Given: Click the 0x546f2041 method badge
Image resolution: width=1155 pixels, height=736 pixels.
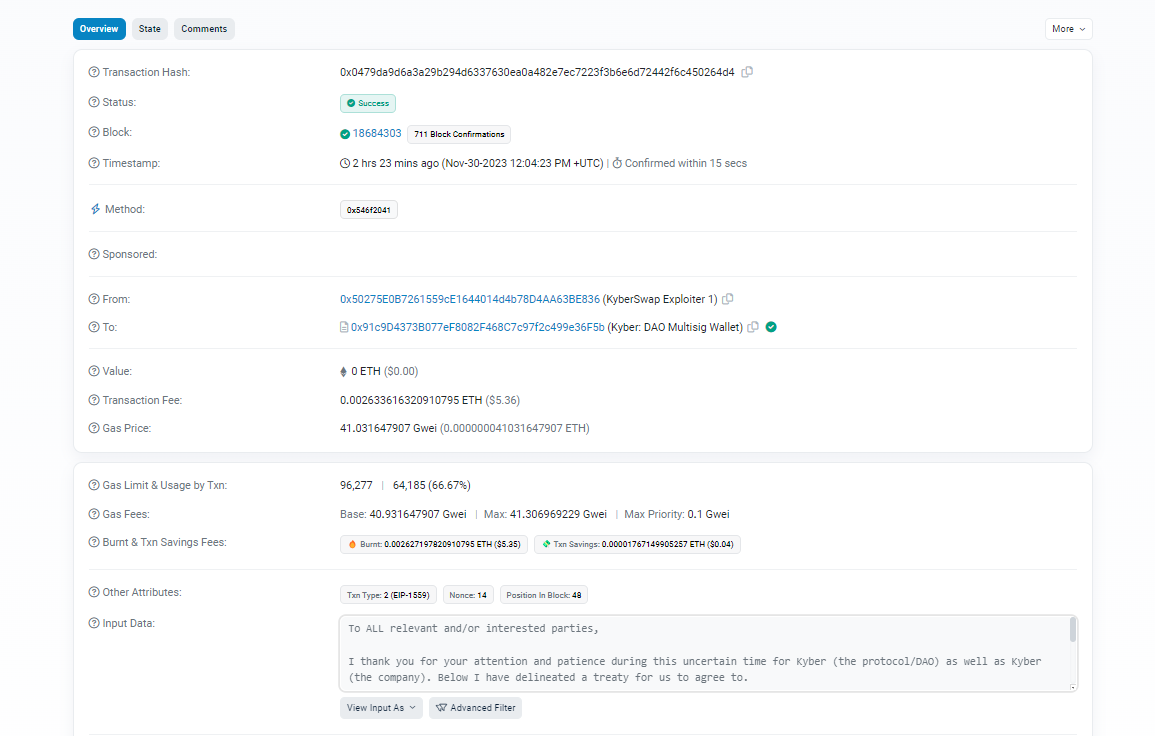Looking at the screenshot, I should [369, 210].
